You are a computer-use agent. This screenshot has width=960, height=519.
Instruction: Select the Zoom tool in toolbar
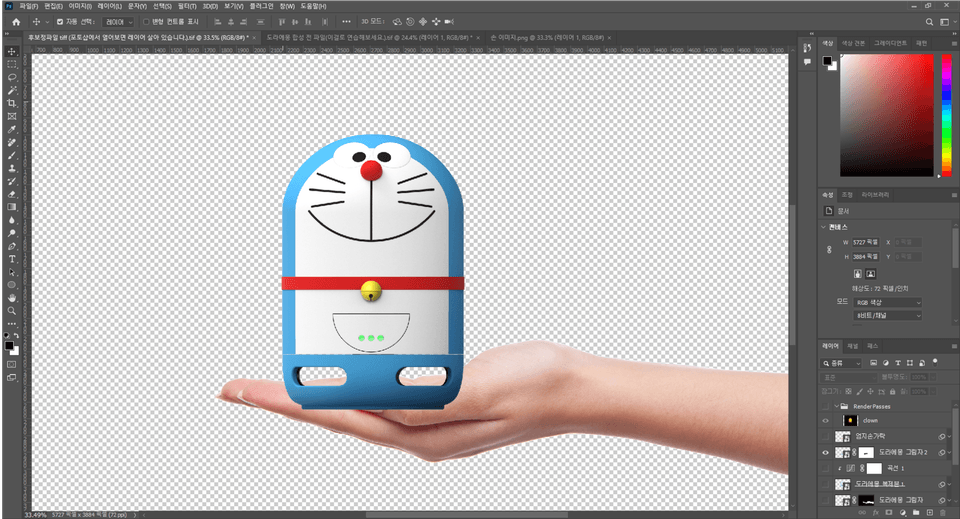pos(12,311)
